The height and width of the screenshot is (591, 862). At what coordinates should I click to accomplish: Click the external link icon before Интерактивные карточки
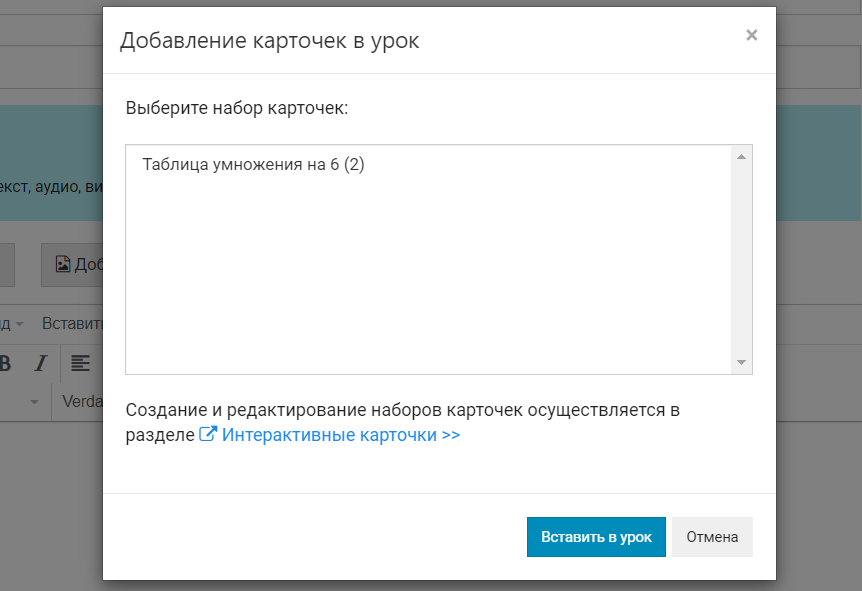tap(208, 435)
